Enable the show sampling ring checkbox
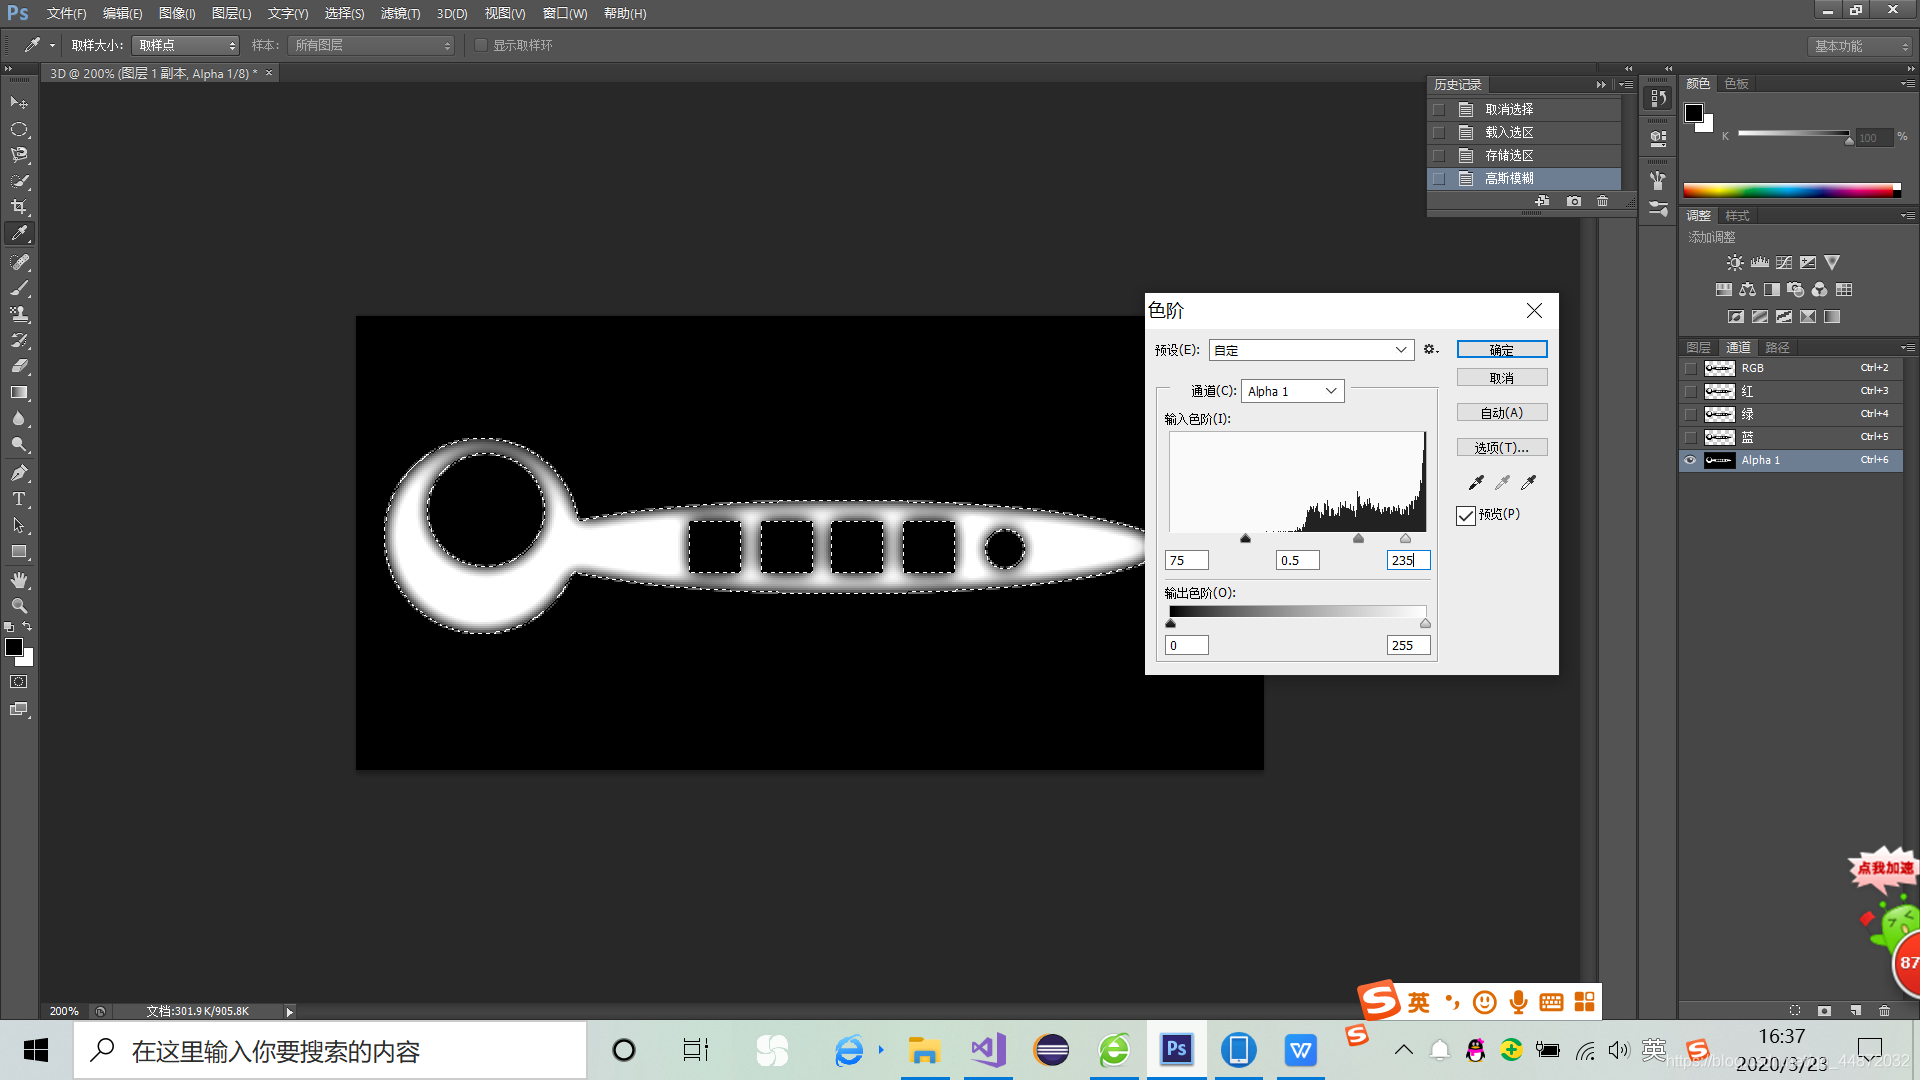 pos(481,45)
